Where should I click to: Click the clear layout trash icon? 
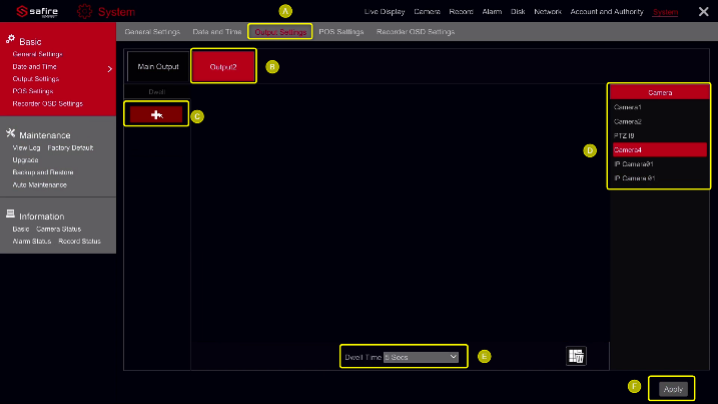pyautogui.click(x=575, y=356)
